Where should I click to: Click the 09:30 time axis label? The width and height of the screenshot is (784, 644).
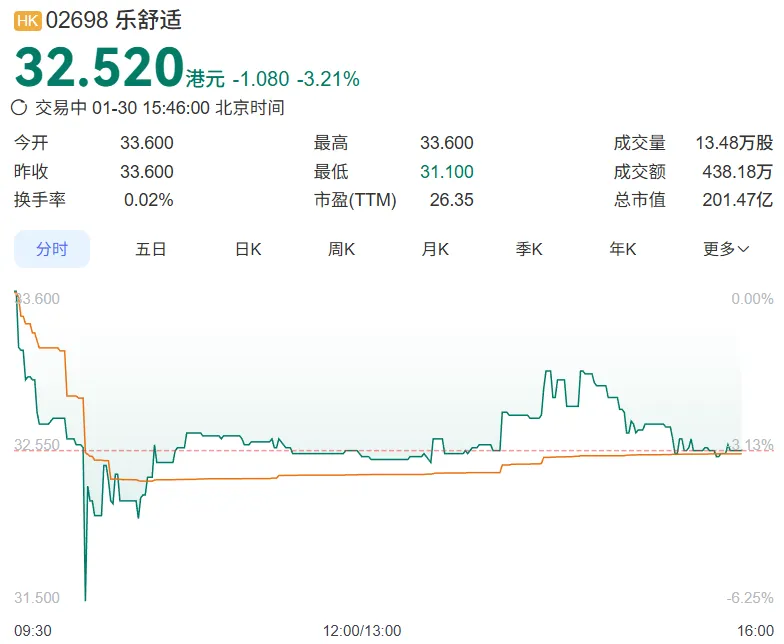32,631
